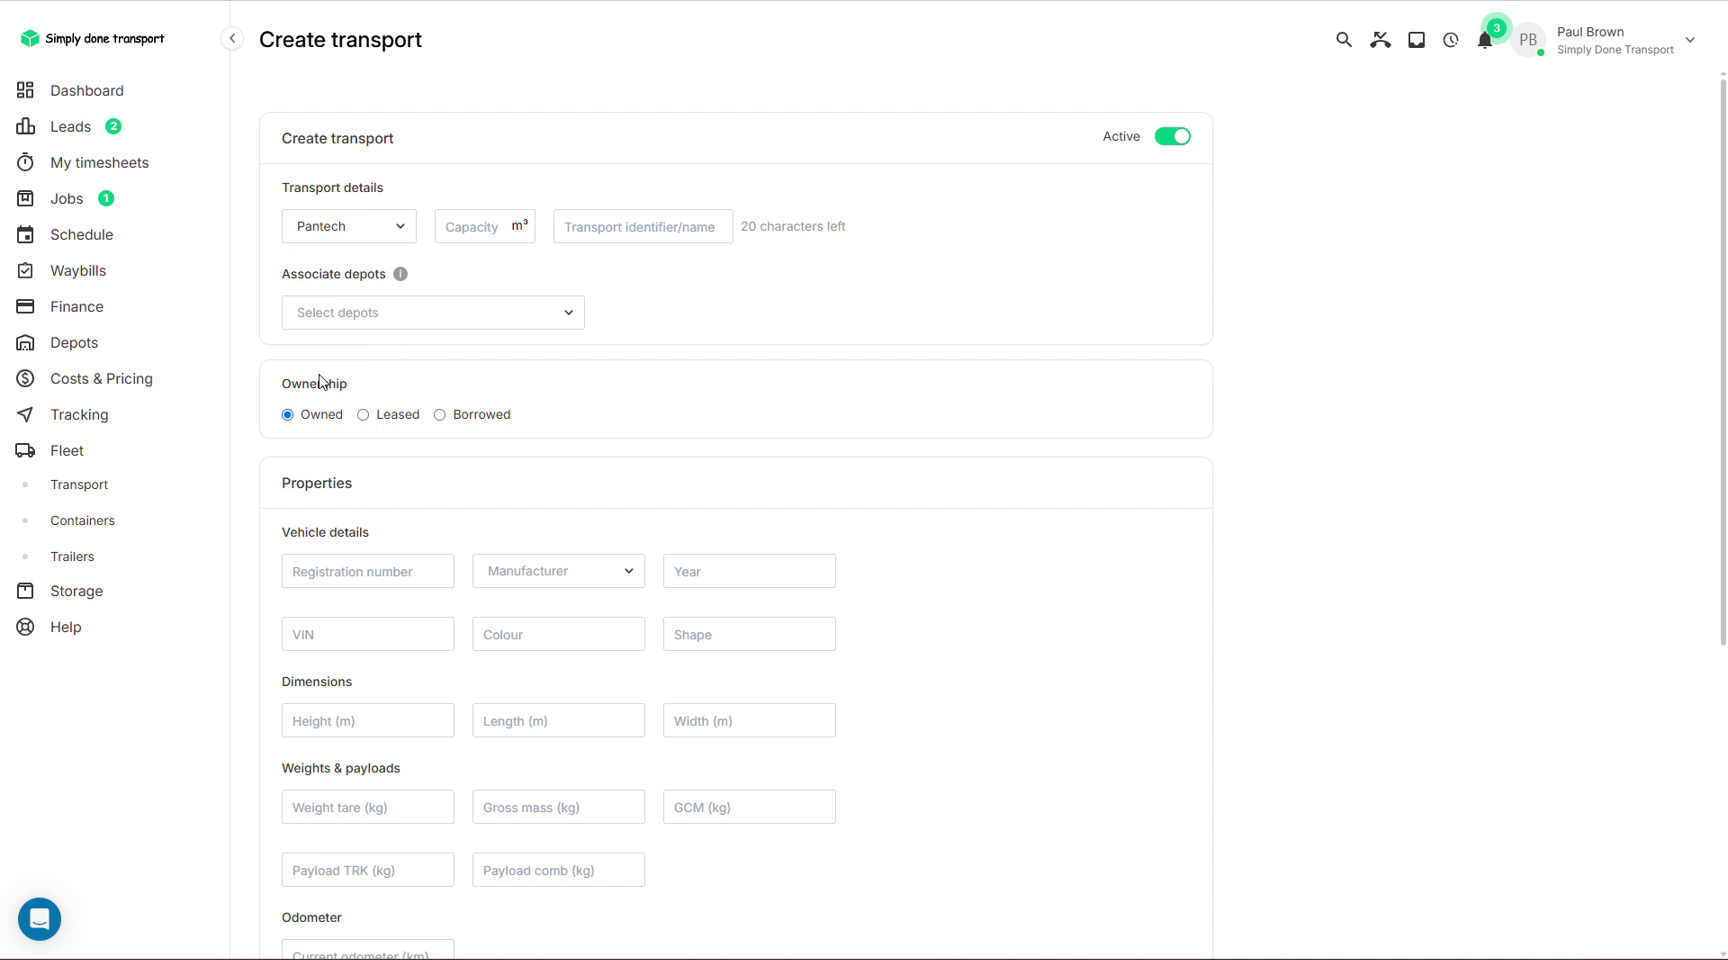The width and height of the screenshot is (1728, 960).
Task: Open Depots page
Action: coord(74,342)
